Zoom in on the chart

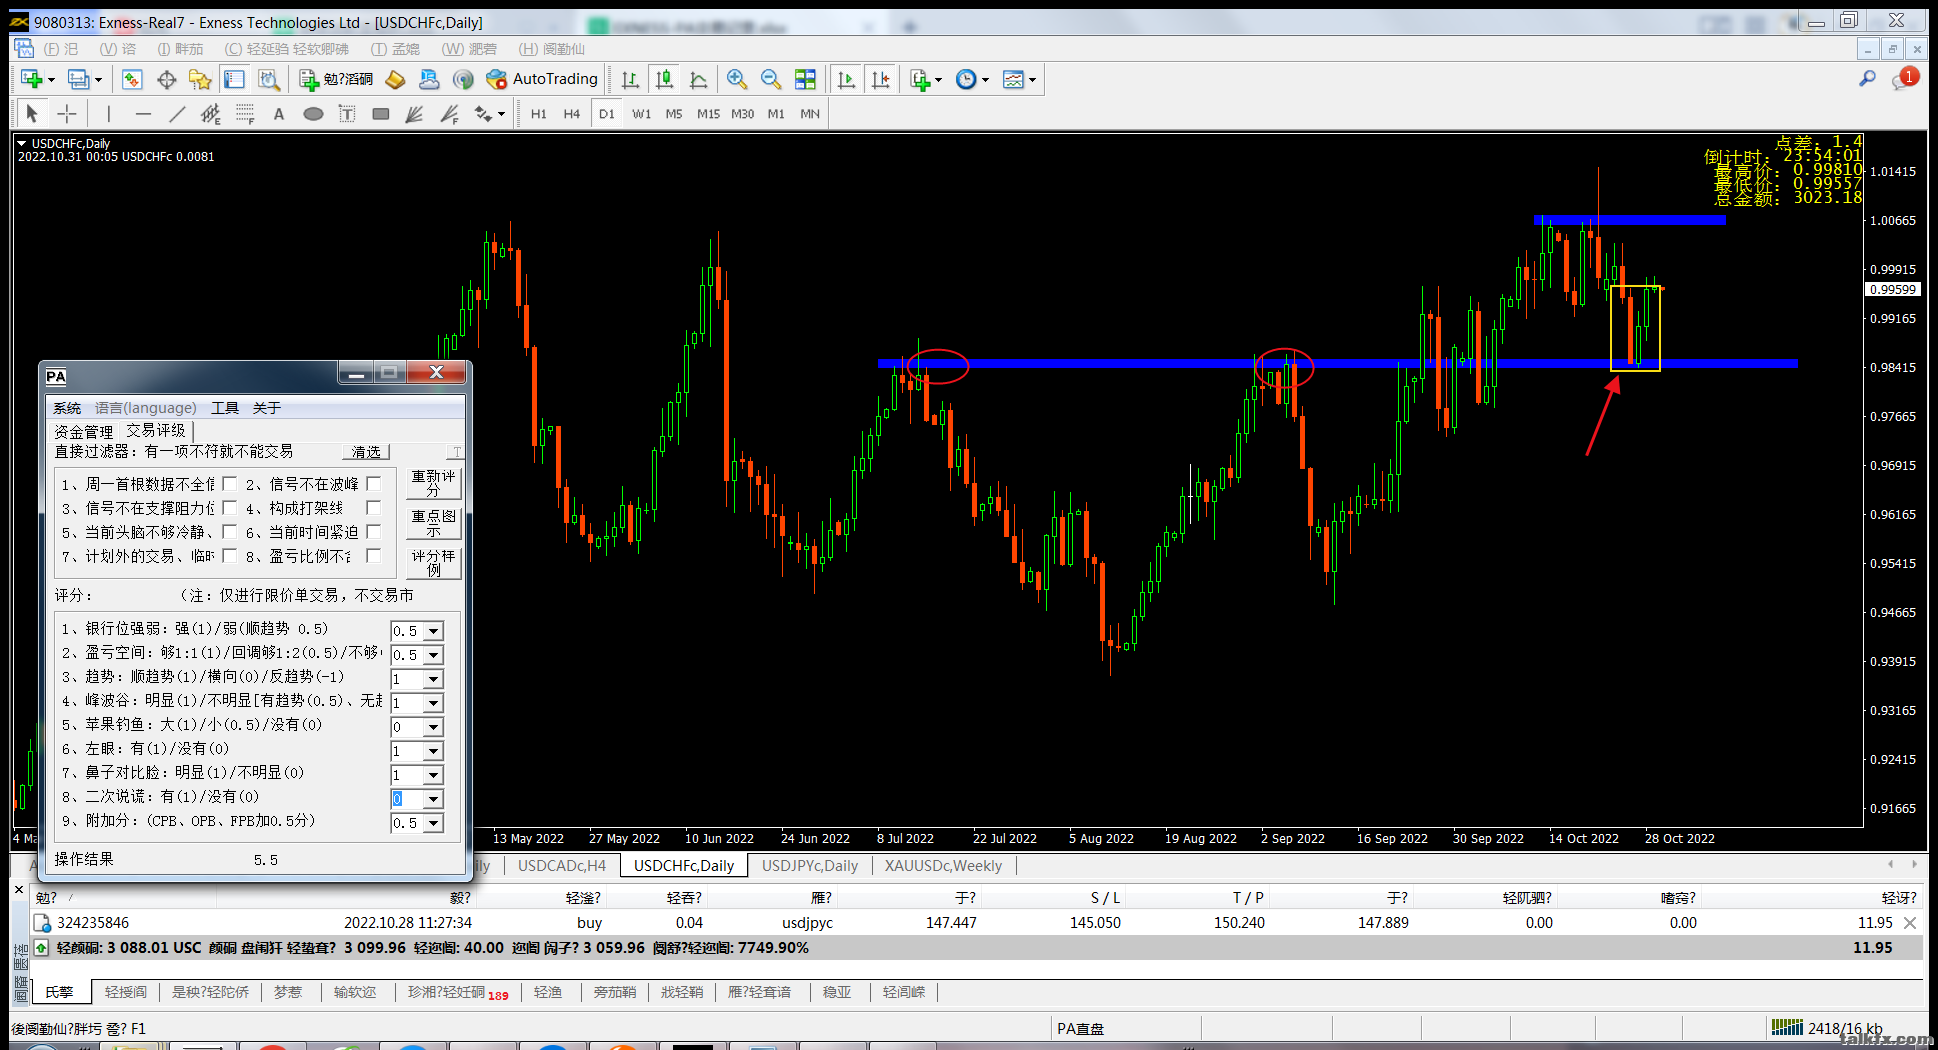point(737,79)
